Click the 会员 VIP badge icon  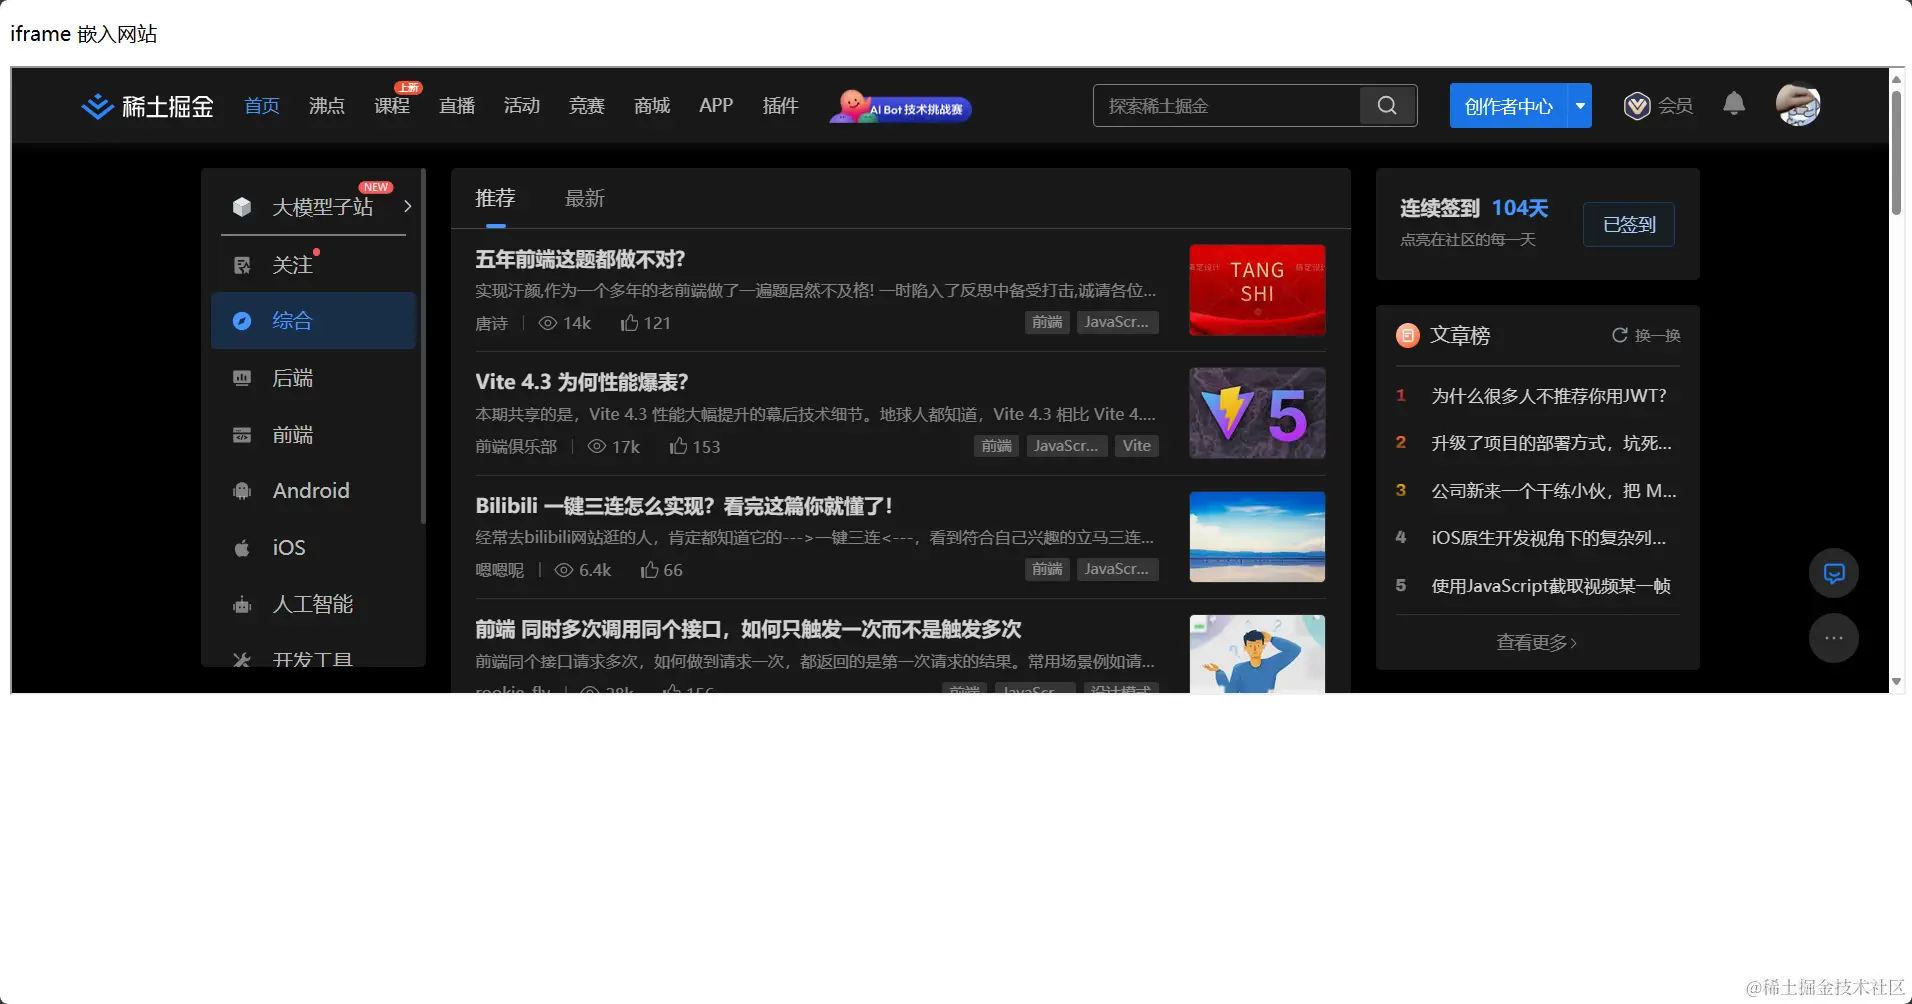1637,106
